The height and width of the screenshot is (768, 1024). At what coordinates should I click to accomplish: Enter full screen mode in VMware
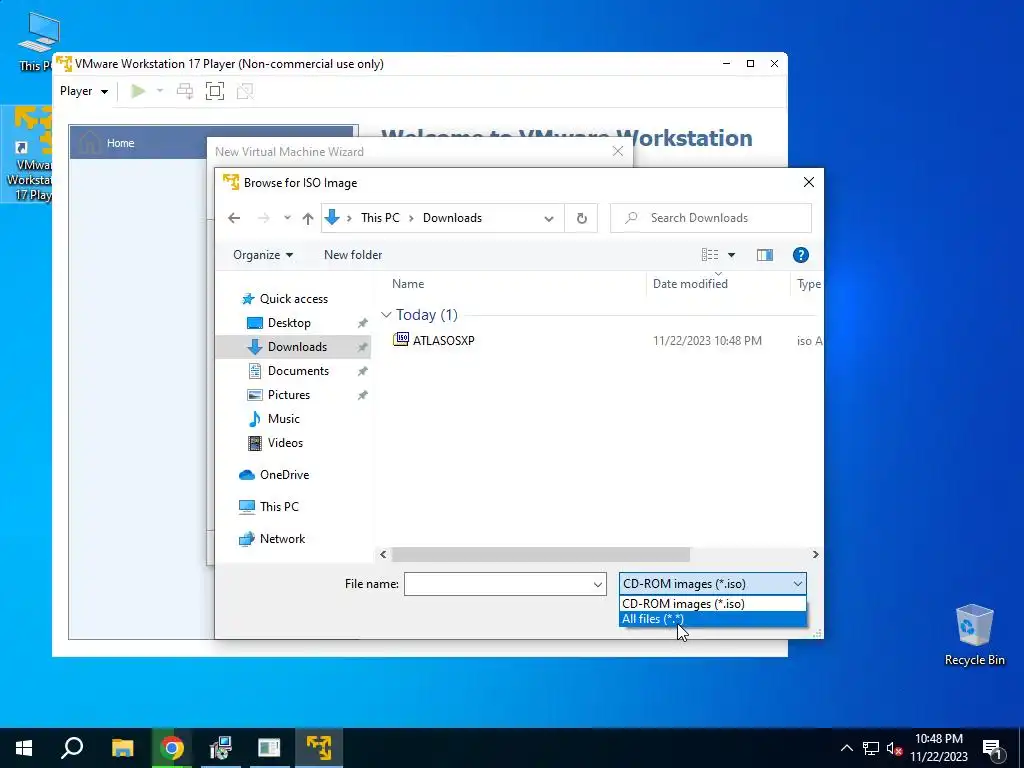point(214,91)
